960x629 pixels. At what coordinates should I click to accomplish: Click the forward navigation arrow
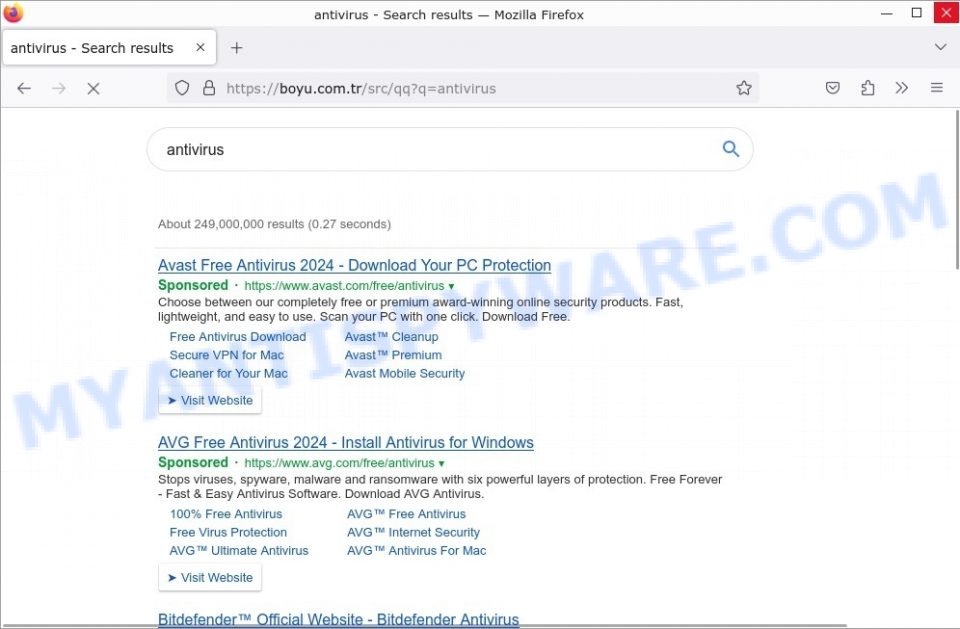pyautogui.click(x=59, y=89)
